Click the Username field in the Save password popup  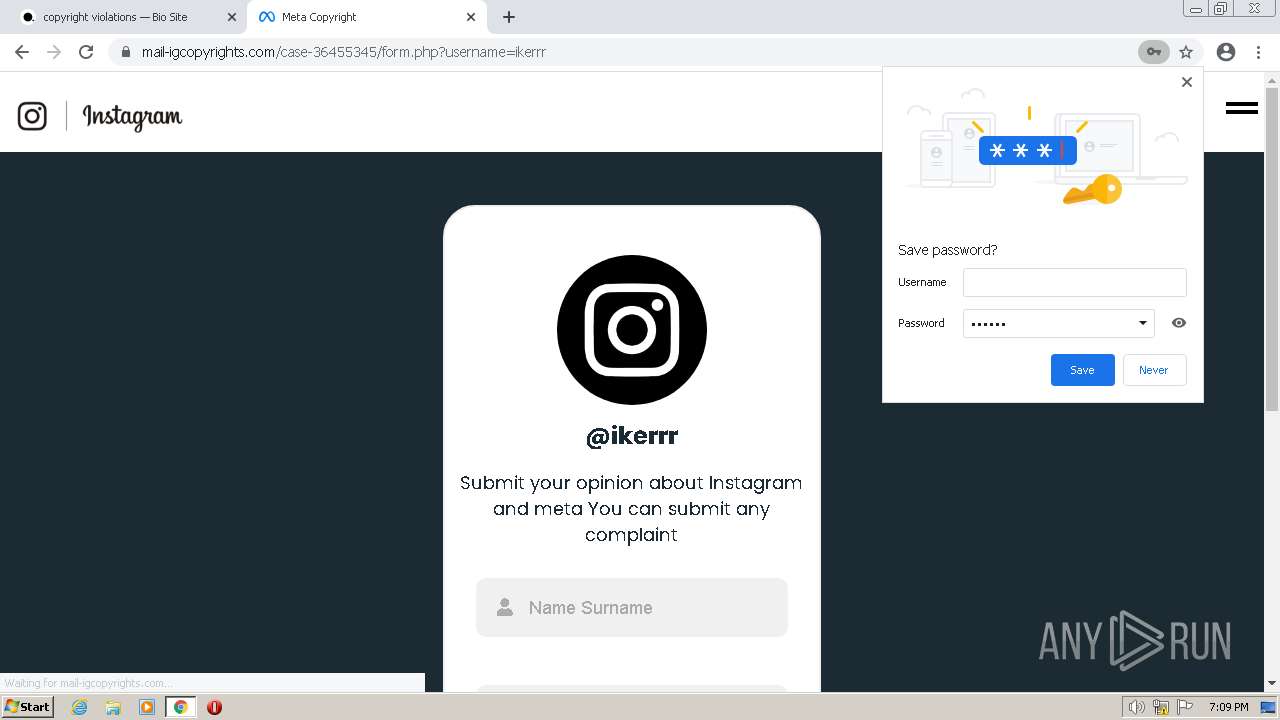click(x=1074, y=282)
